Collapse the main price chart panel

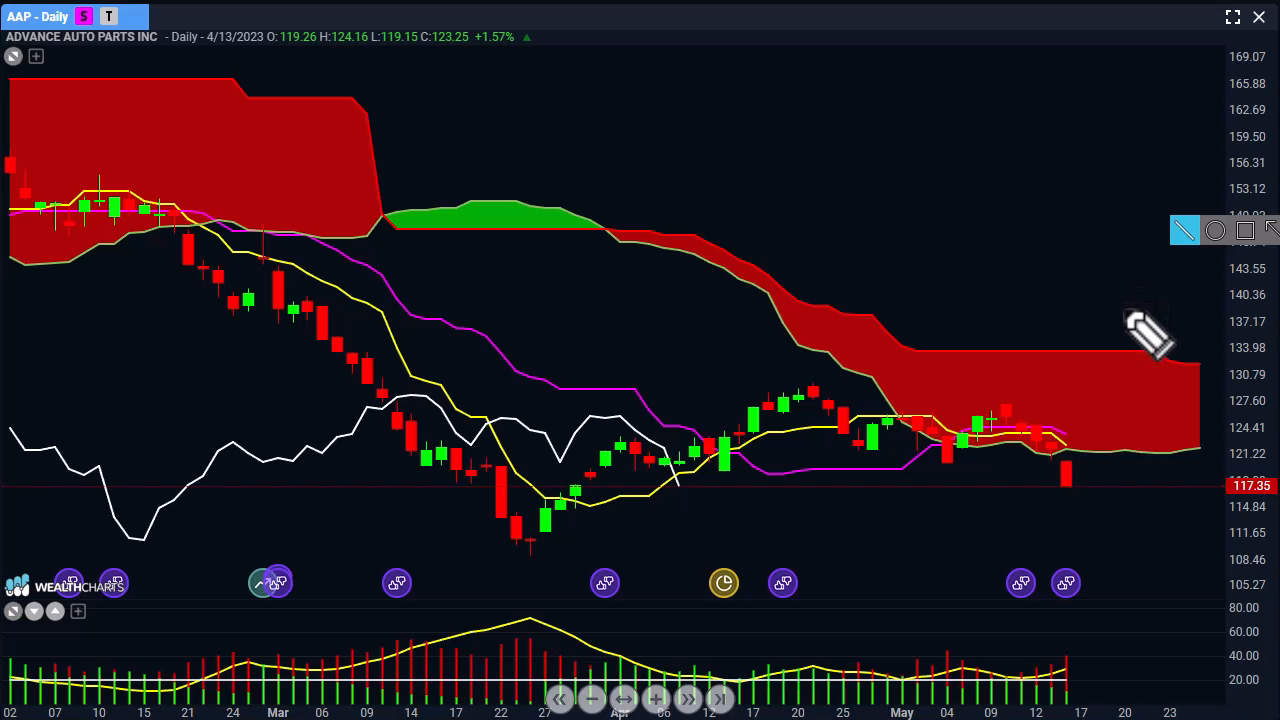[14, 56]
